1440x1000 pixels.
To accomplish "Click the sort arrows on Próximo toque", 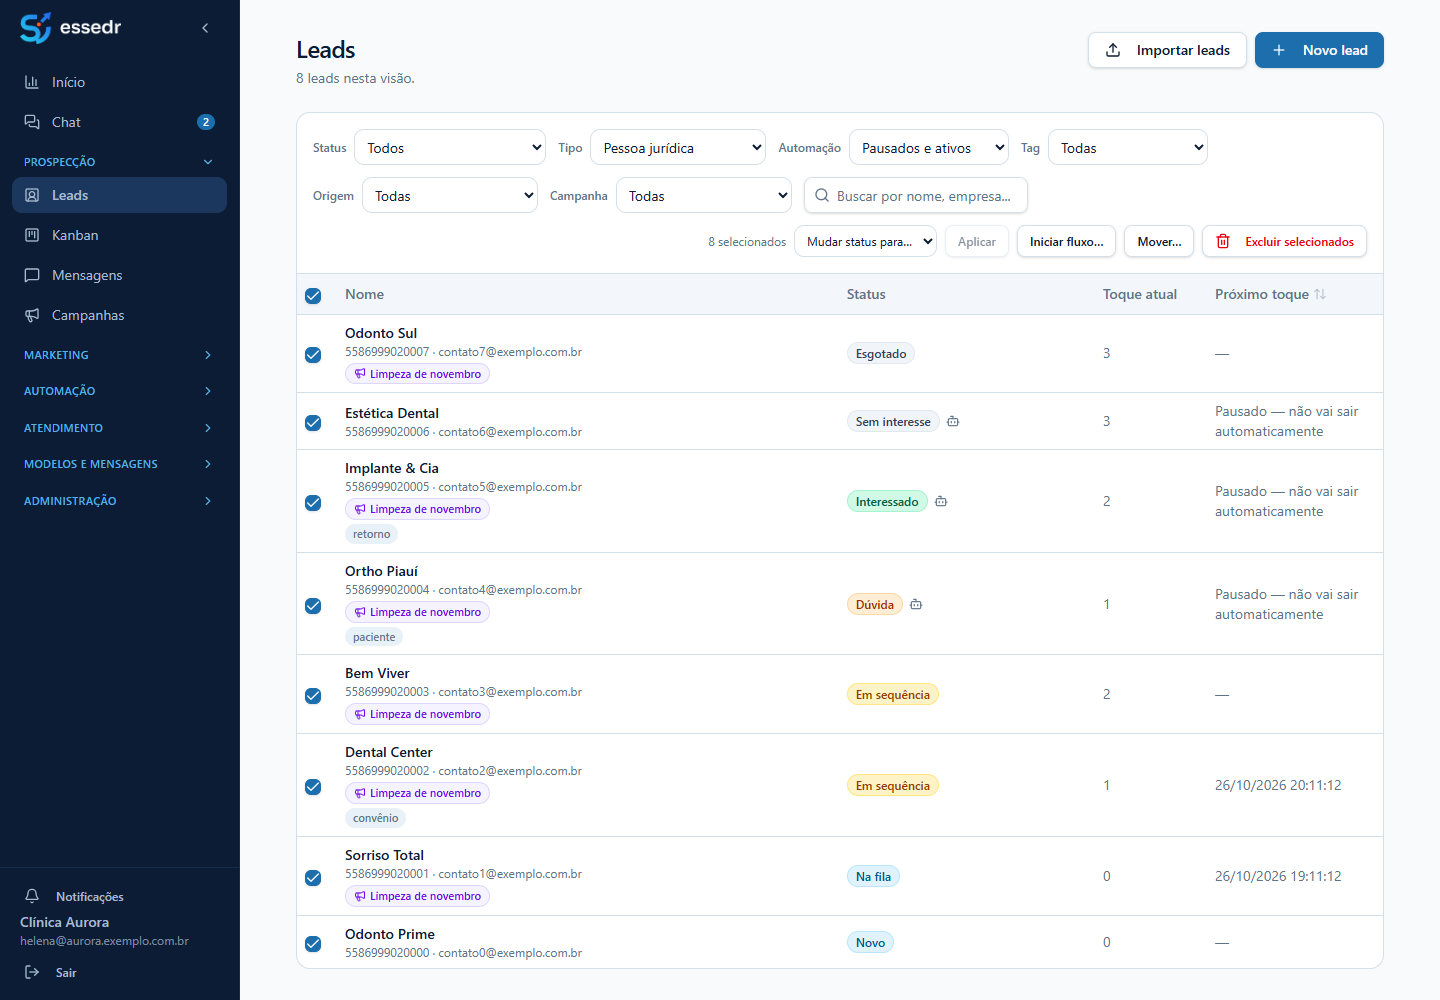I will [1320, 294].
